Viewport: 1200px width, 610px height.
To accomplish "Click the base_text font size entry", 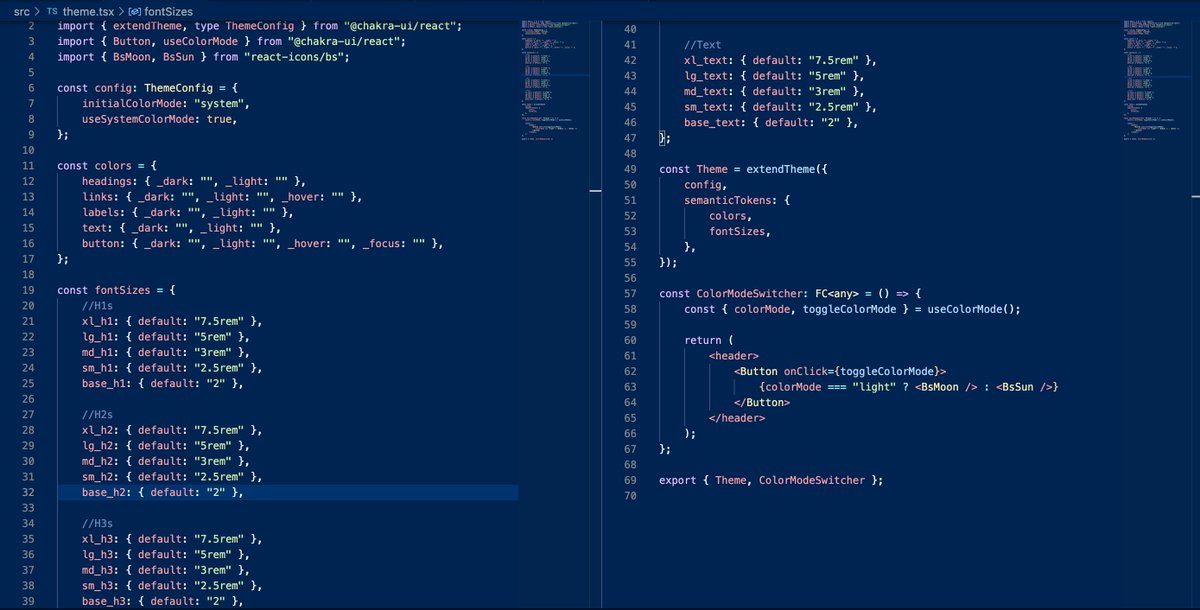I will point(771,122).
